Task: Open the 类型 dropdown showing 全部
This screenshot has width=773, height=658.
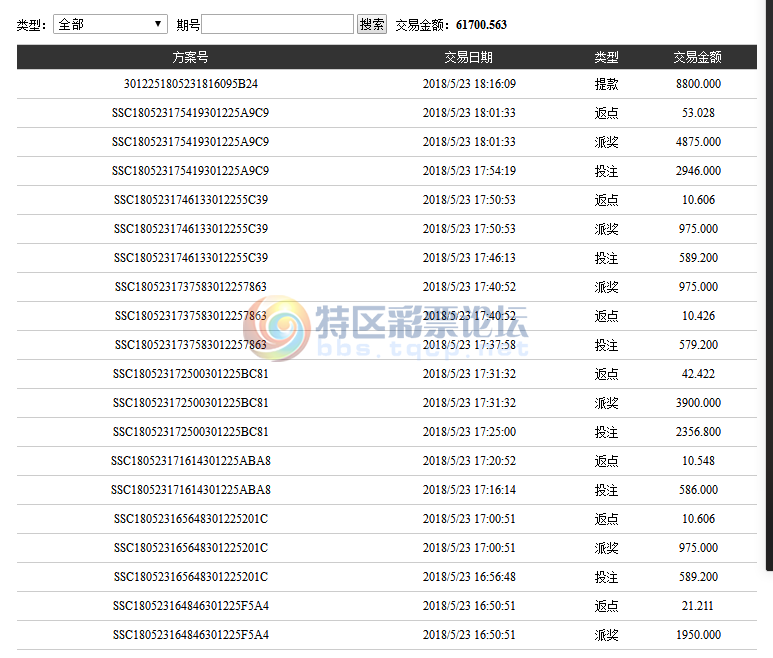Action: [110, 24]
